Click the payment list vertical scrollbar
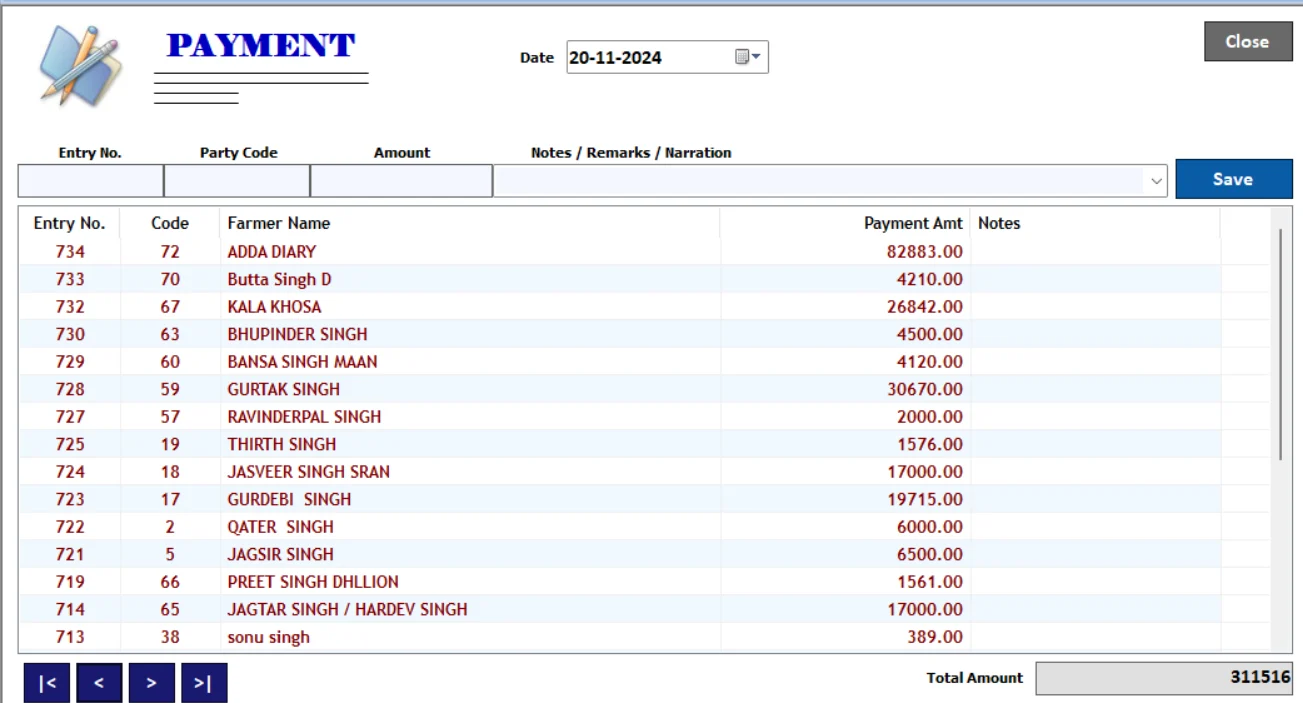 1281,344
